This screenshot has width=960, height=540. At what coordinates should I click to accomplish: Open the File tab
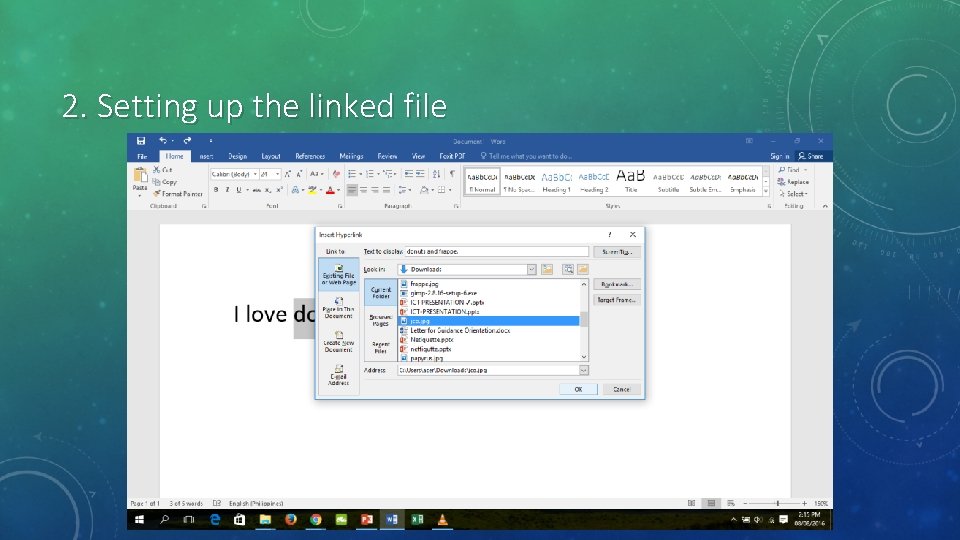[142, 156]
